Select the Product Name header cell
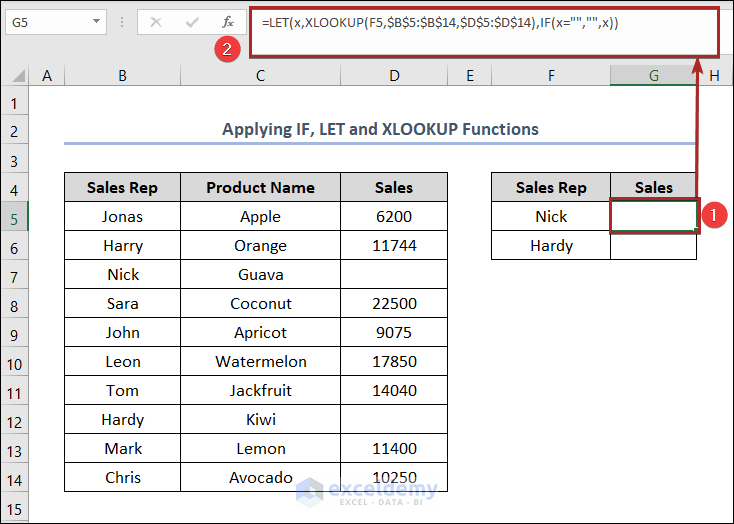The height and width of the screenshot is (524, 734). point(260,187)
